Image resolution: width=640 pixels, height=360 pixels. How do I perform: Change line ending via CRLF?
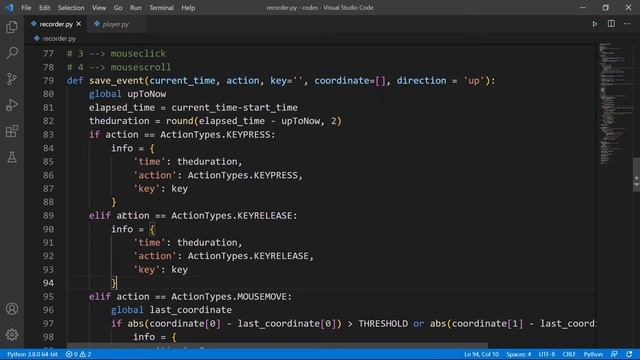(569, 354)
